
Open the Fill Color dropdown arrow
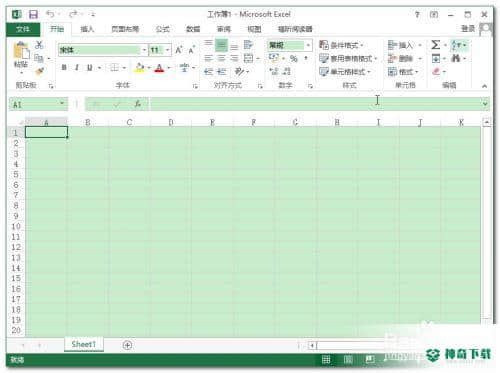coord(149,68)
